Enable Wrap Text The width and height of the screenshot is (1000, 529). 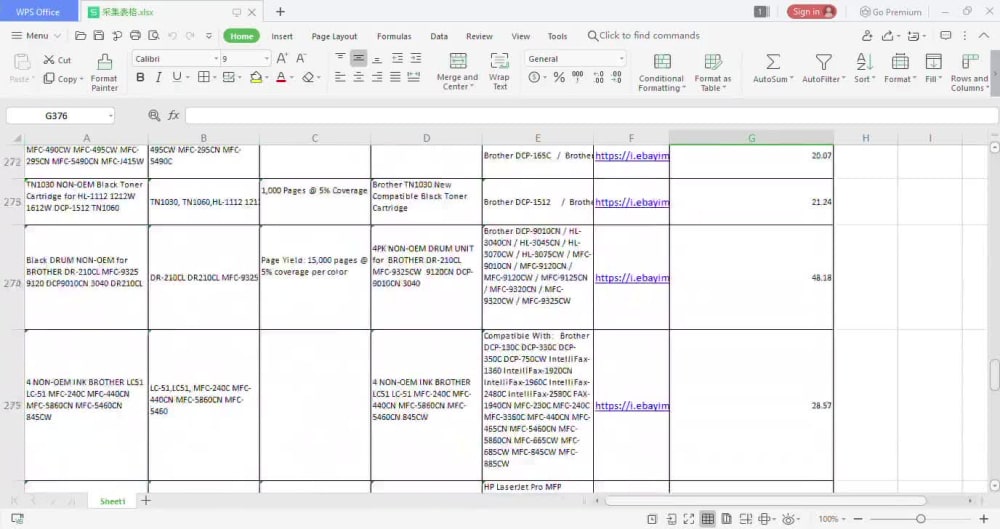click(499, 72)
